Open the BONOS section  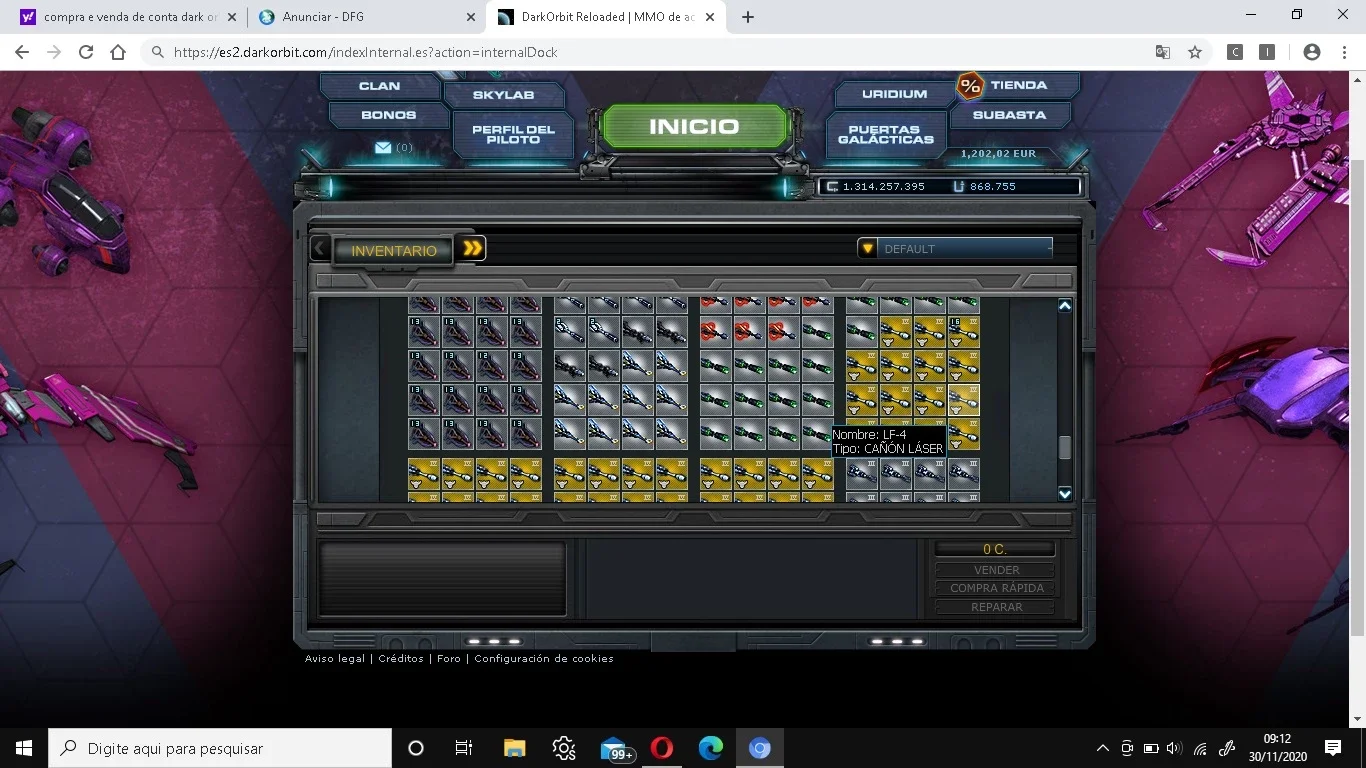pos(388,115)
